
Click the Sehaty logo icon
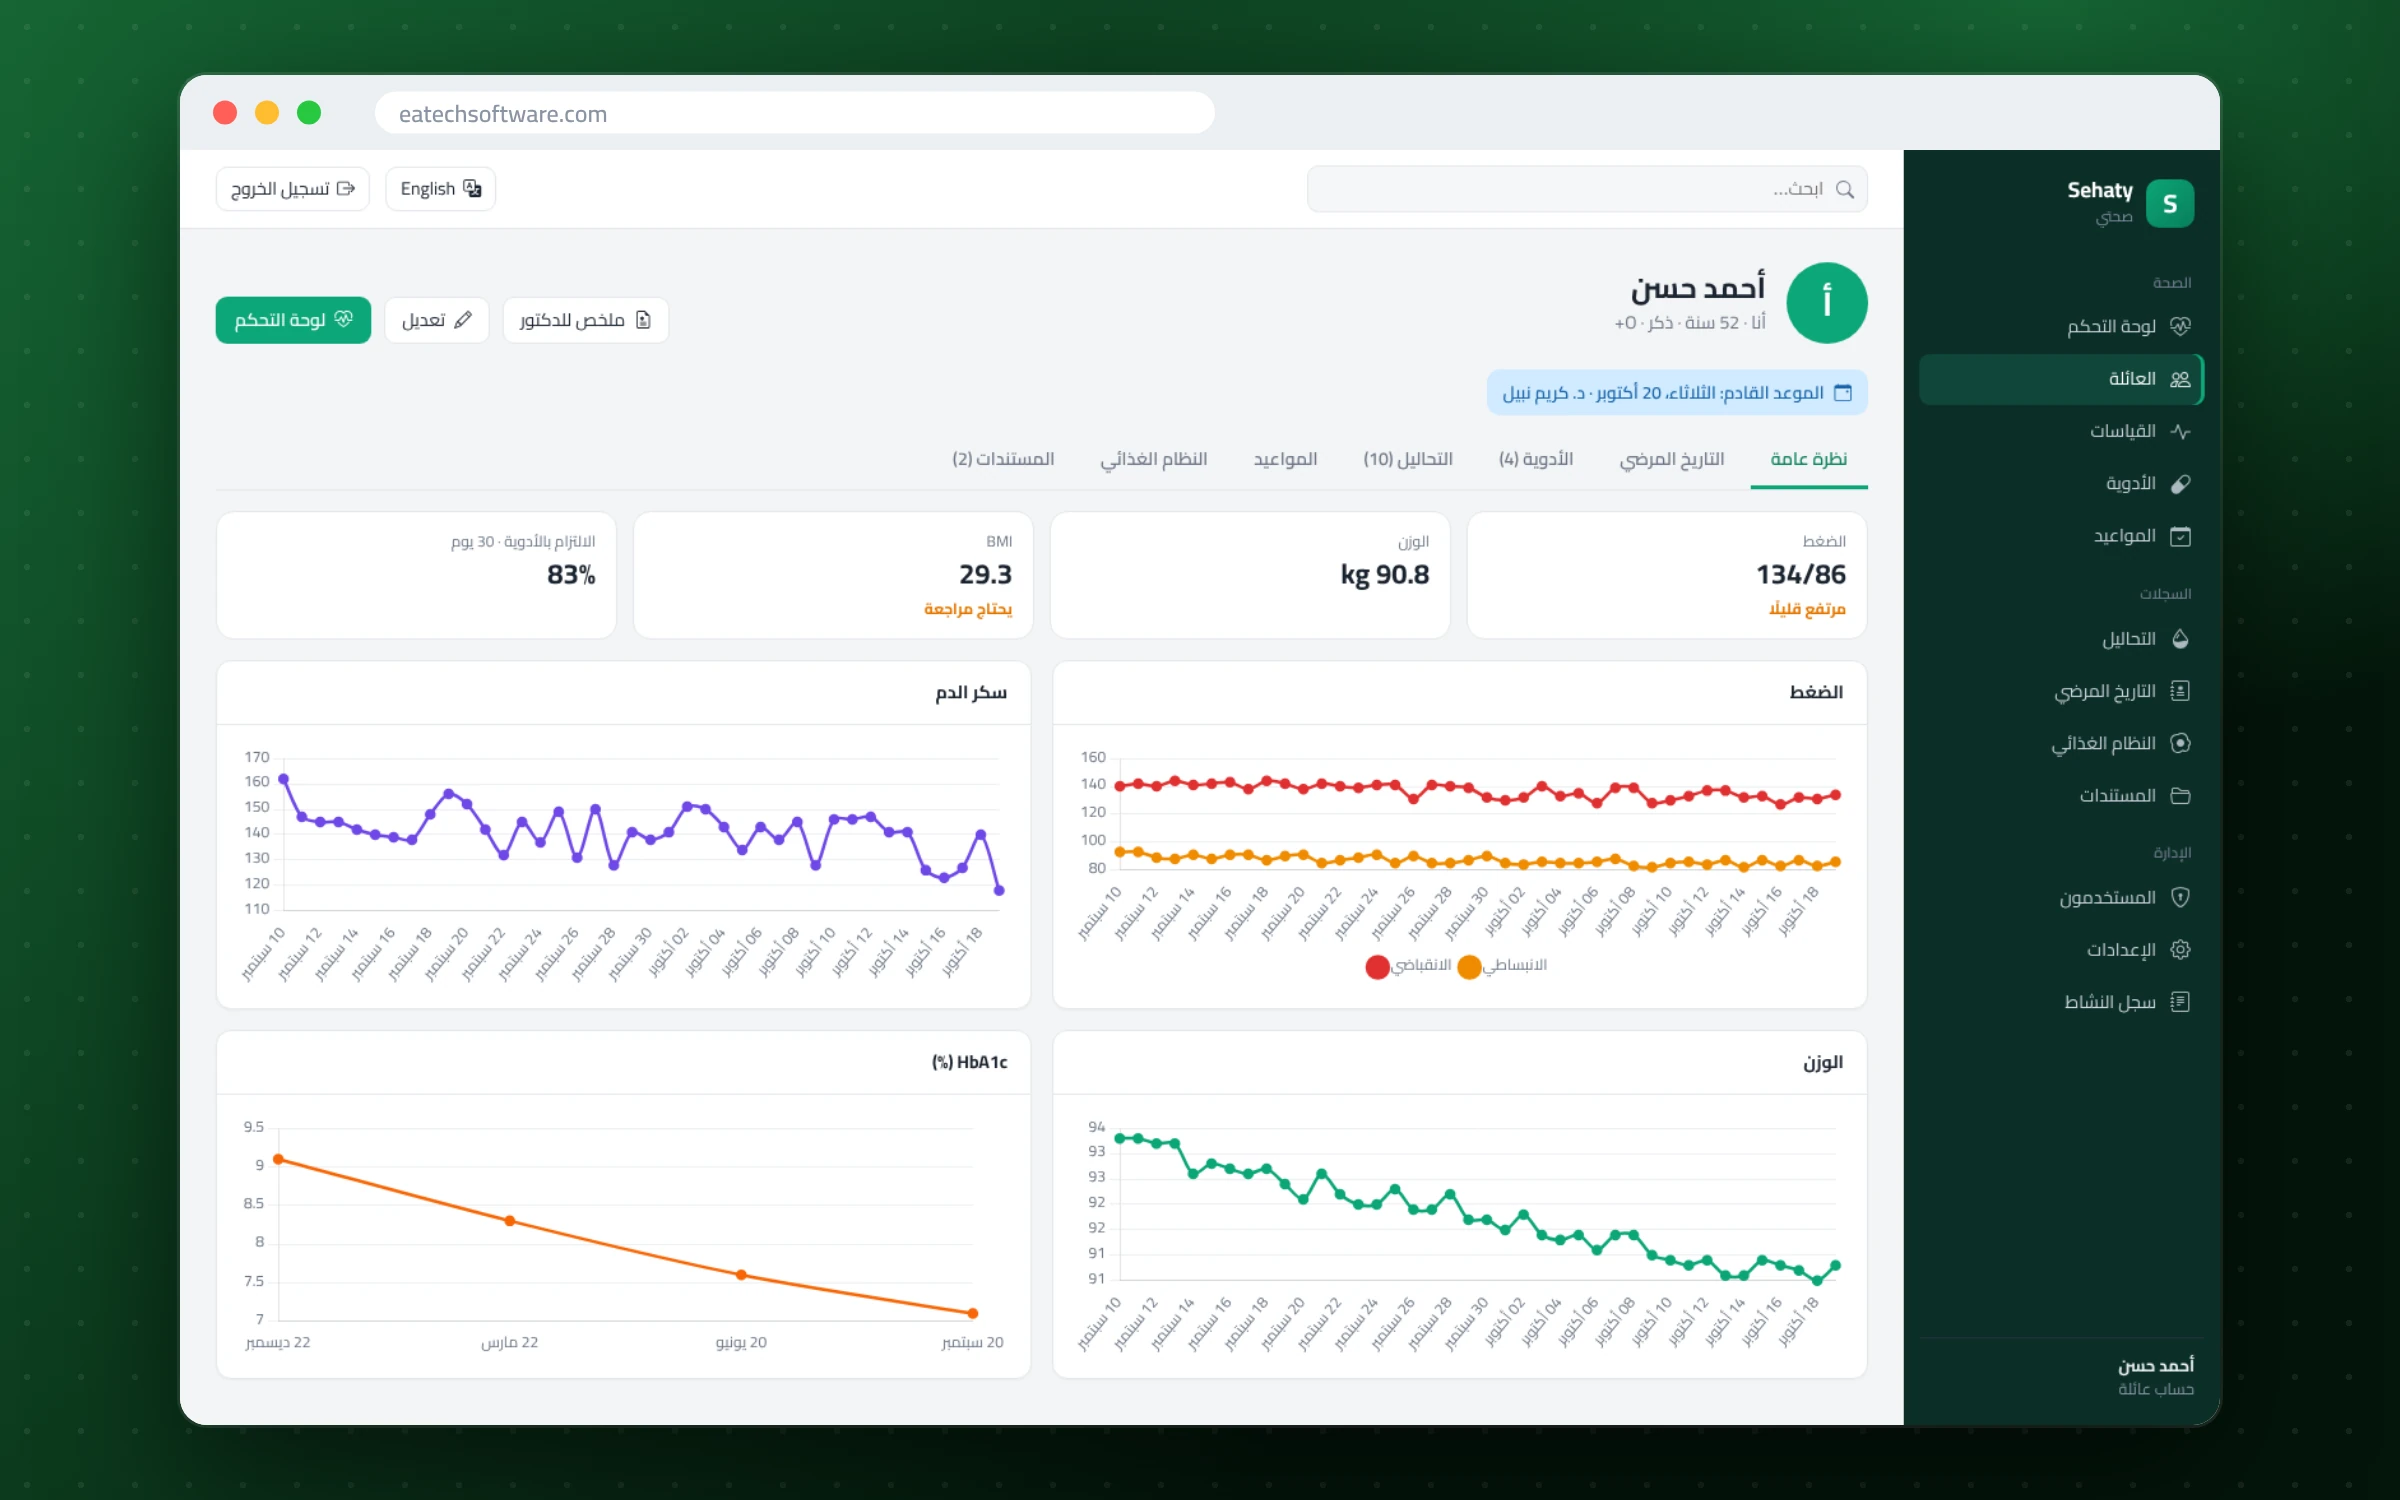point(2169,204)
